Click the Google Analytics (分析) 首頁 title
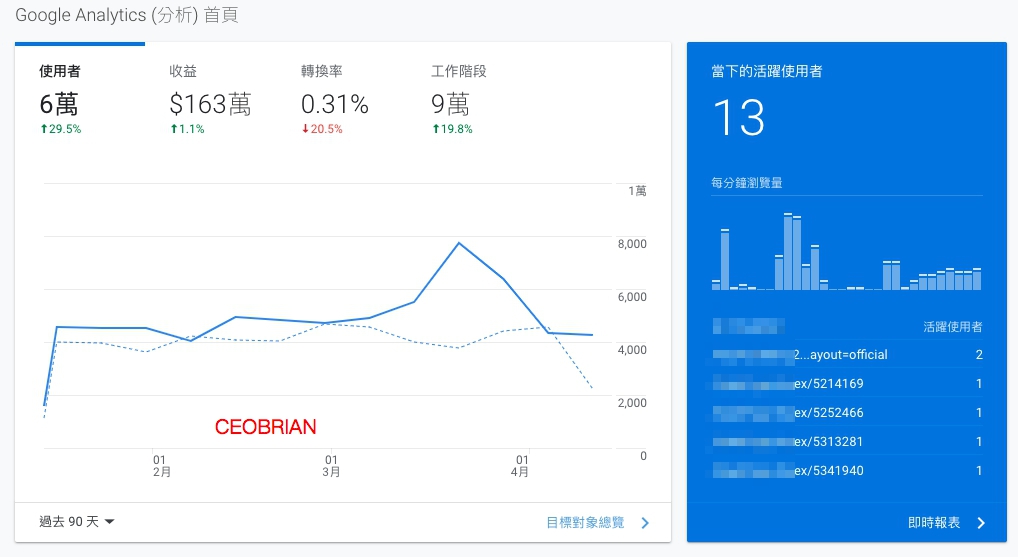1018x557 pixels. click(127, 15)
